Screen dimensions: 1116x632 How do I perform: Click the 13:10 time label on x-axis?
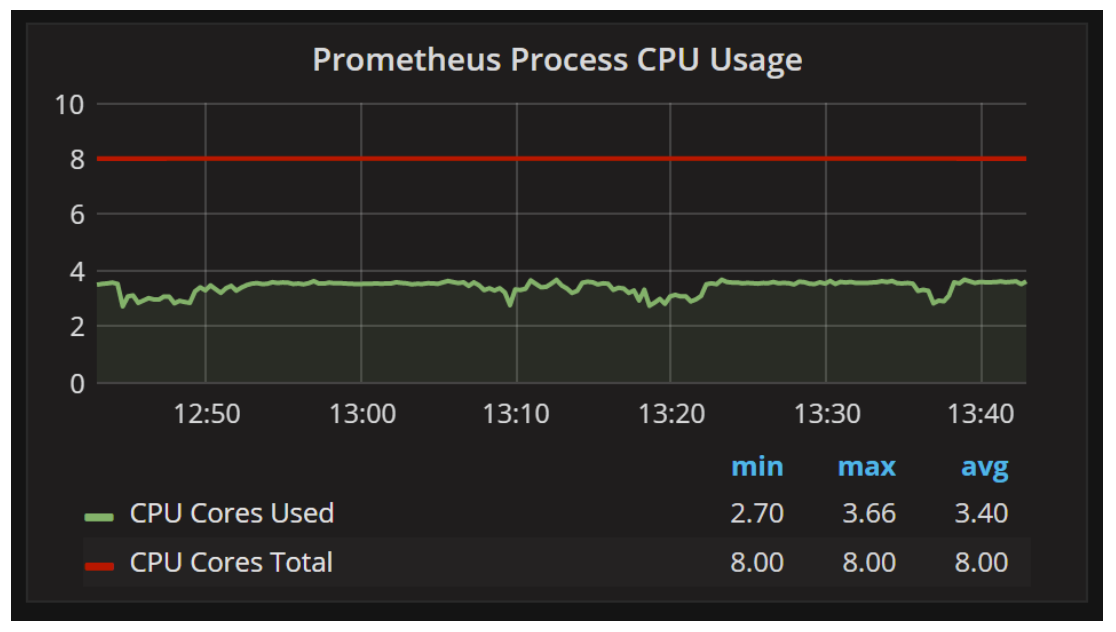tap(516, 414)
